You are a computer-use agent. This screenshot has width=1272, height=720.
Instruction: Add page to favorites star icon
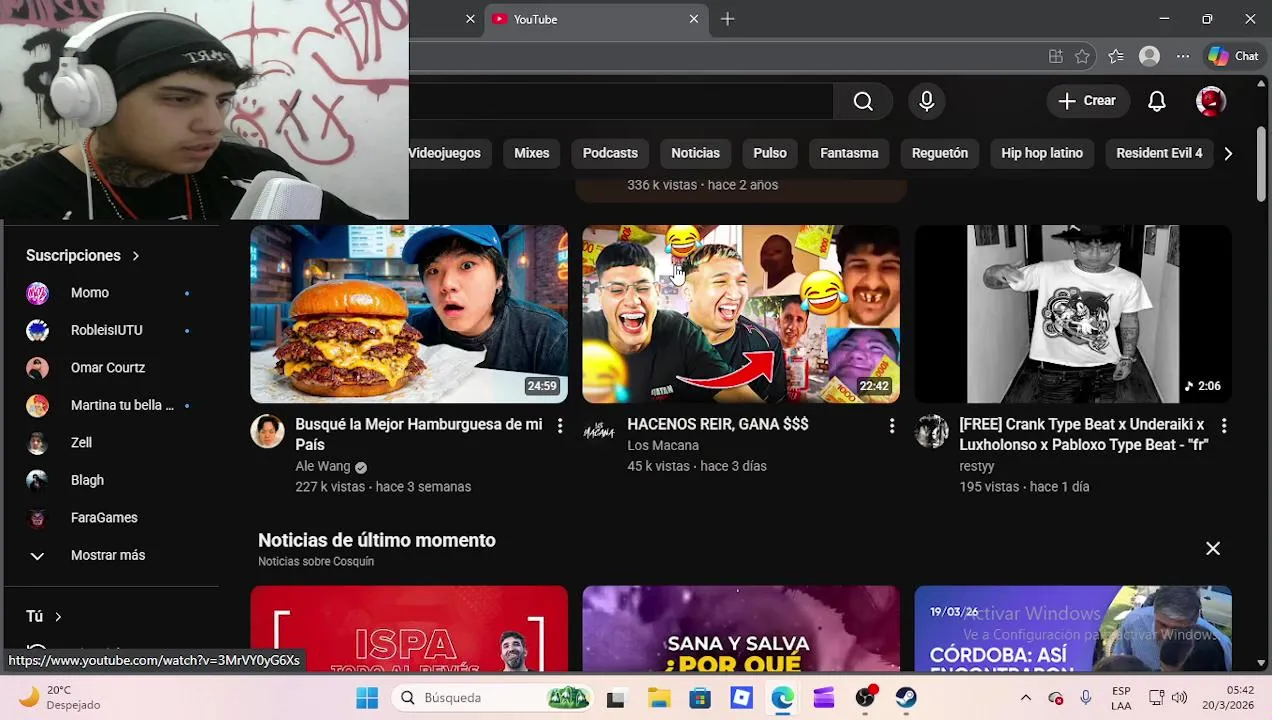1082,57
